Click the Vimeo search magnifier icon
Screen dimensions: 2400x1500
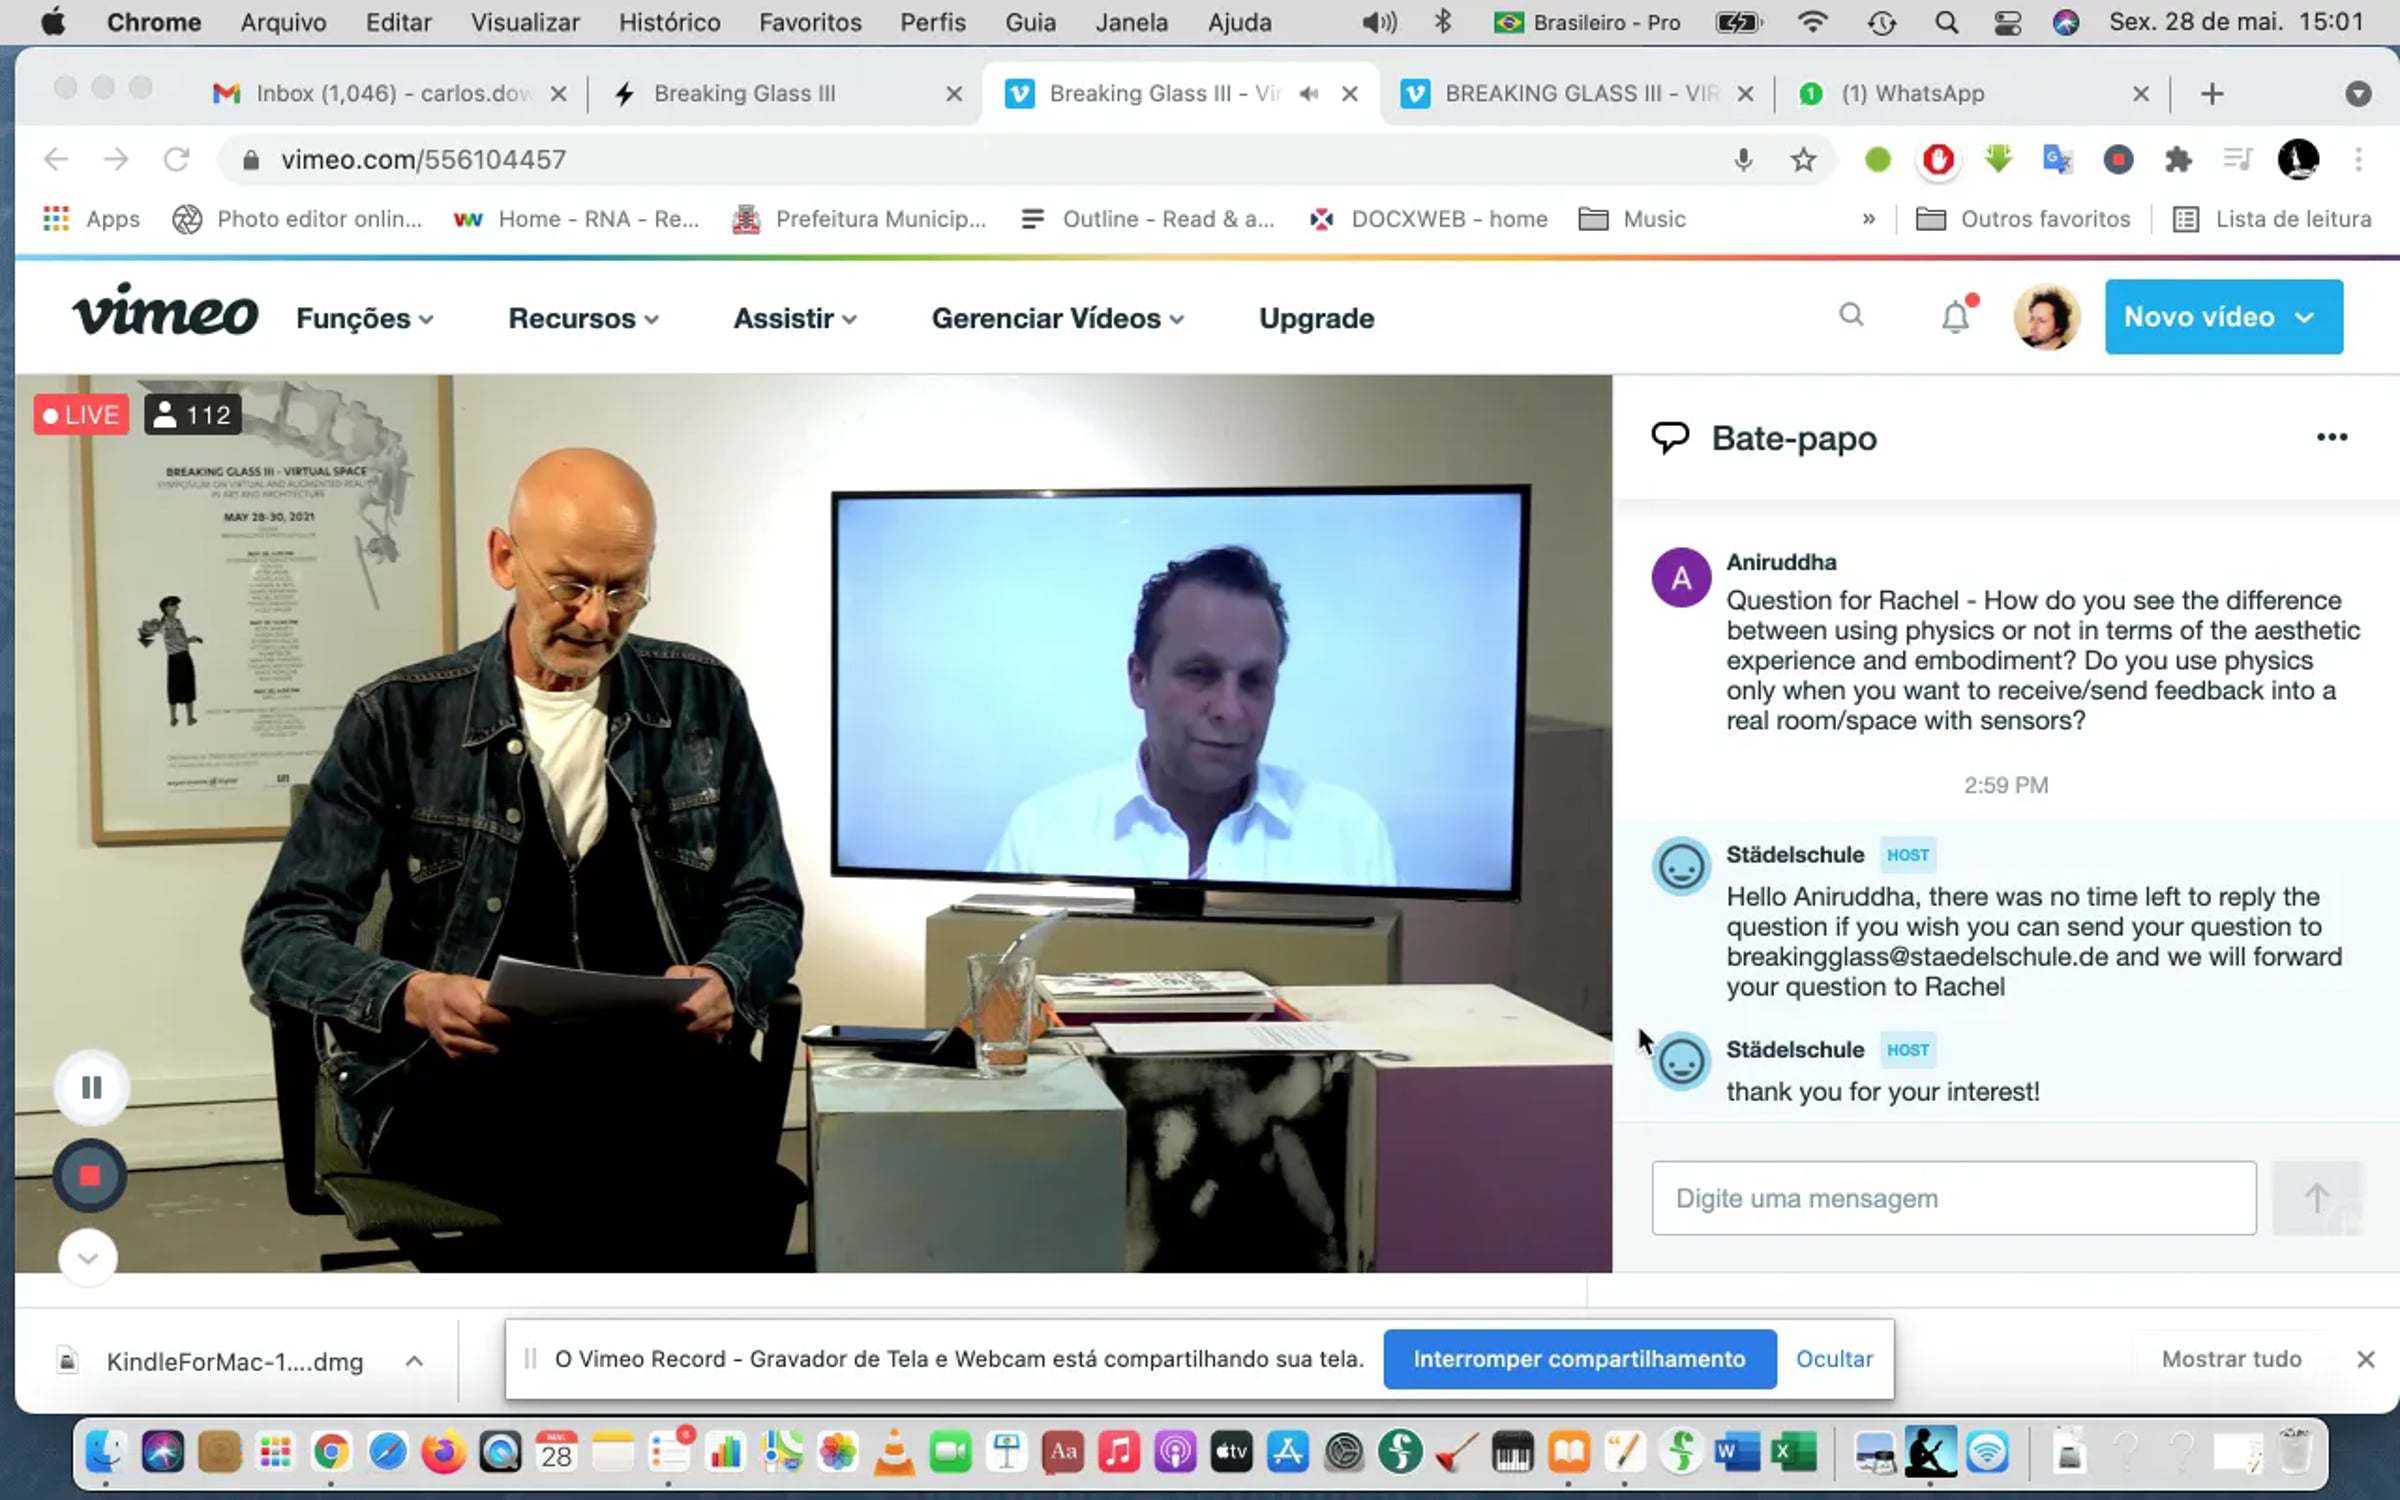tap(1851, 316)
